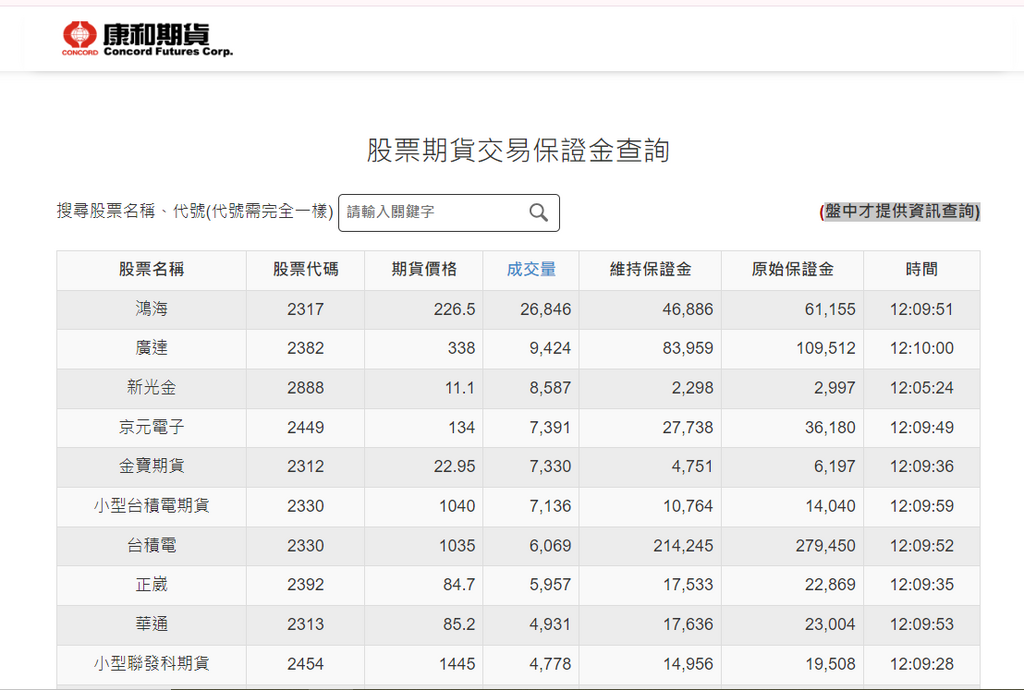Click maintenance margin 83,959
Viewport: 1024px width, 690px height.
tap(688, 348)
